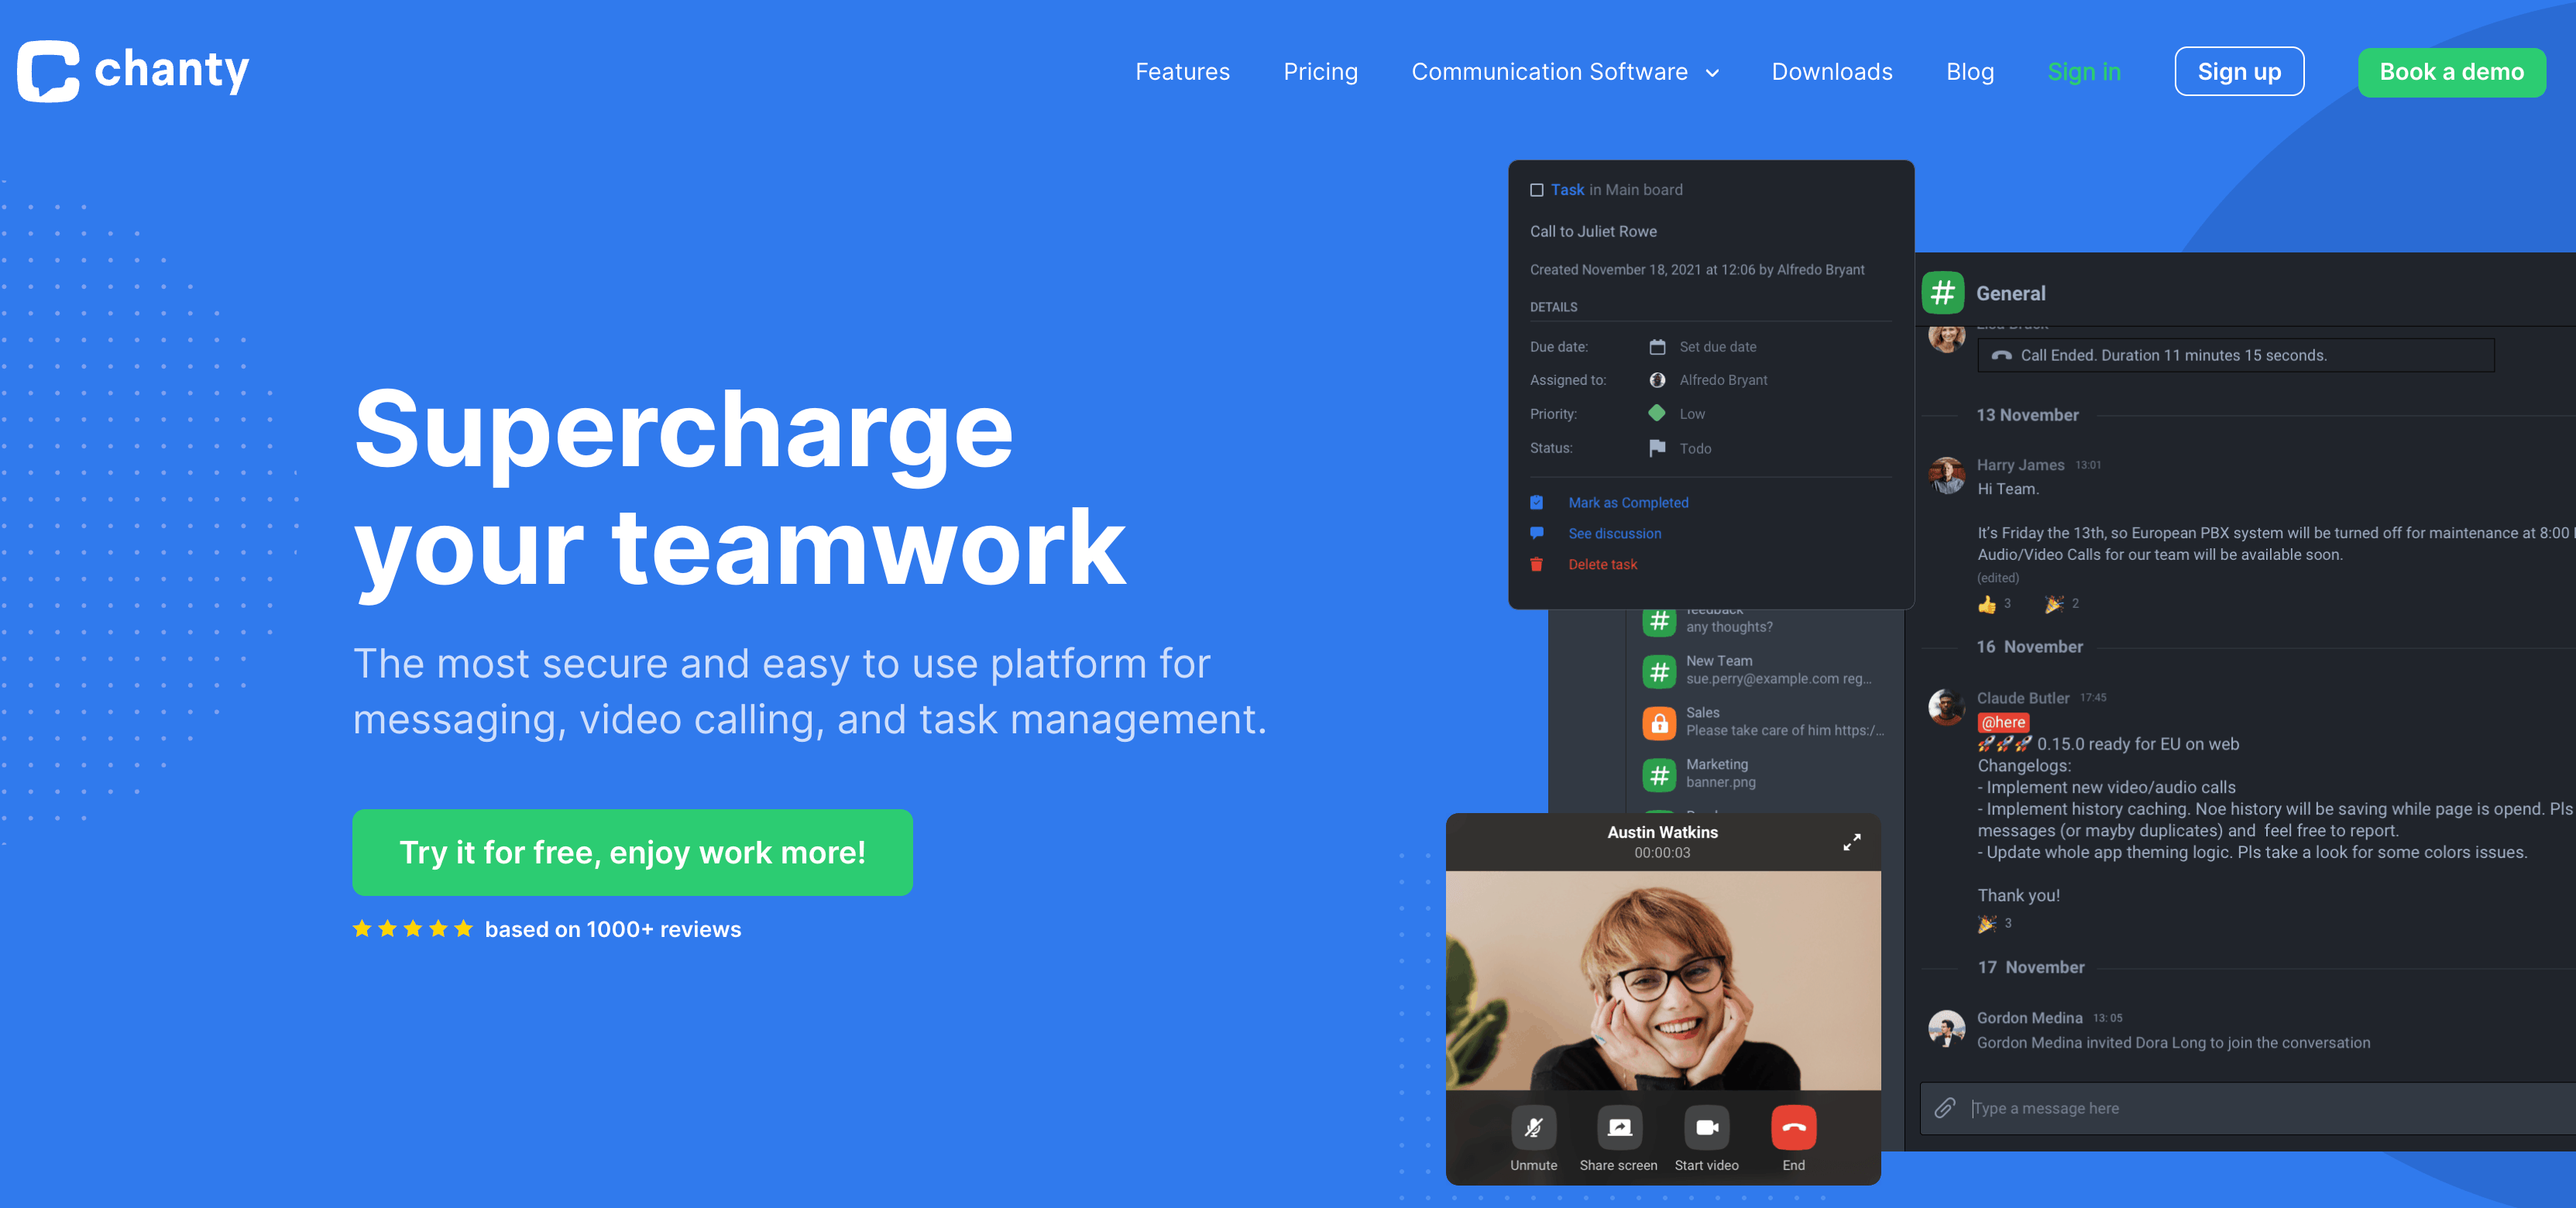
Task: Tick the Task checkbox in Main board
Action: click(x=1536, y=190)
